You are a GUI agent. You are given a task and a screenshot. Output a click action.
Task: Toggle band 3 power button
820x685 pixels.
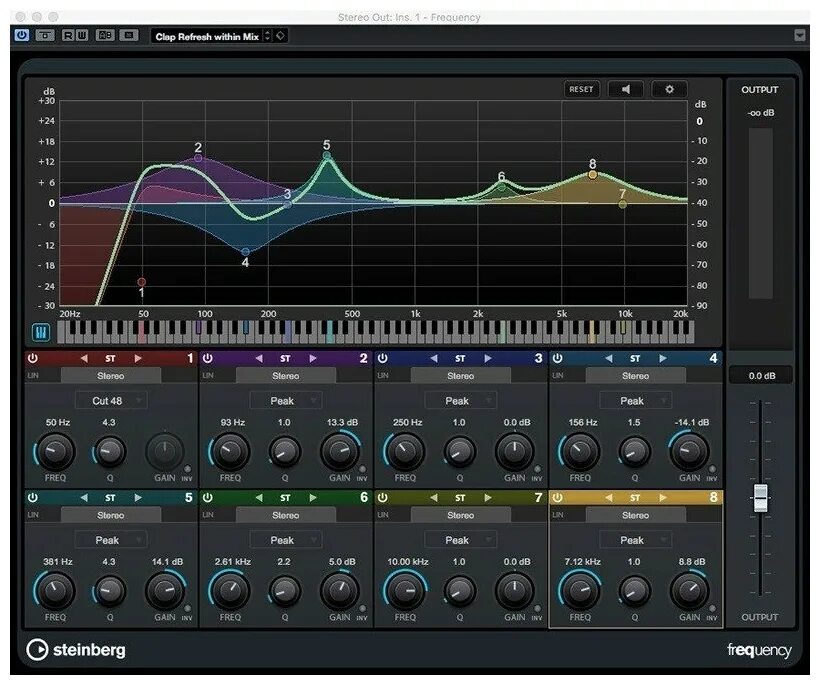[383, 358]
